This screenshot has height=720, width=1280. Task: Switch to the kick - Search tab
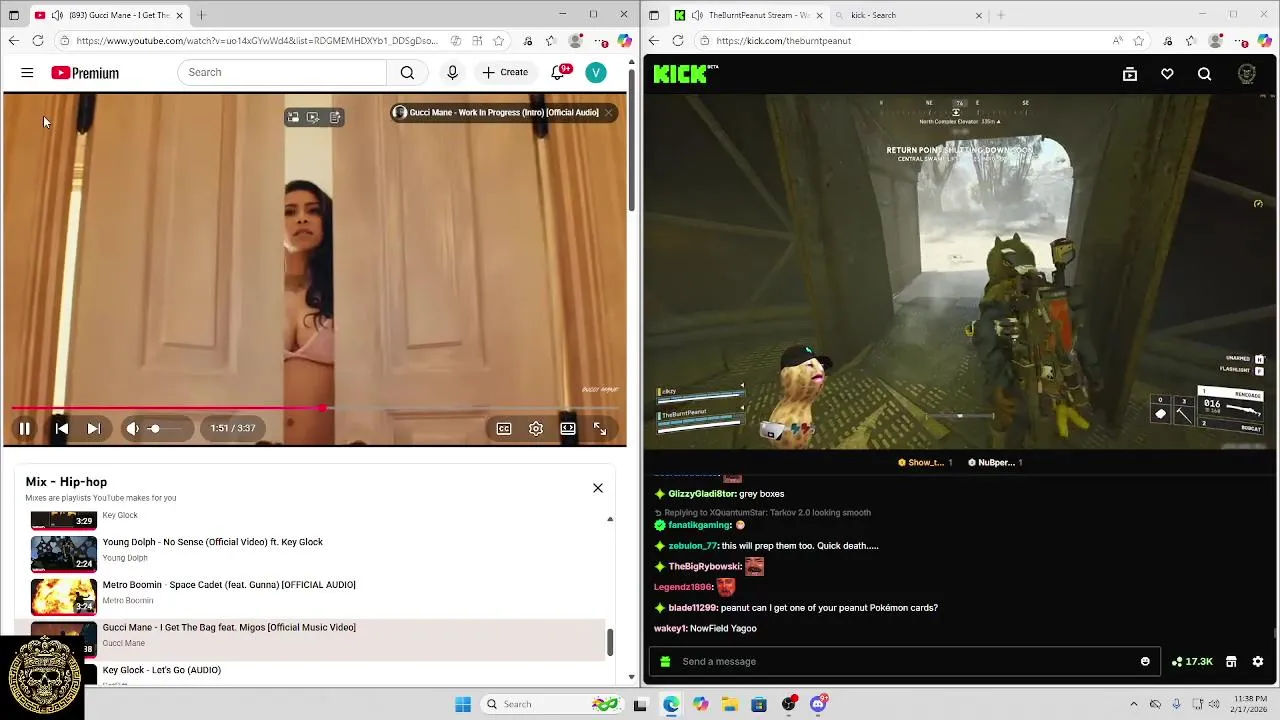(x=909, y=15)
